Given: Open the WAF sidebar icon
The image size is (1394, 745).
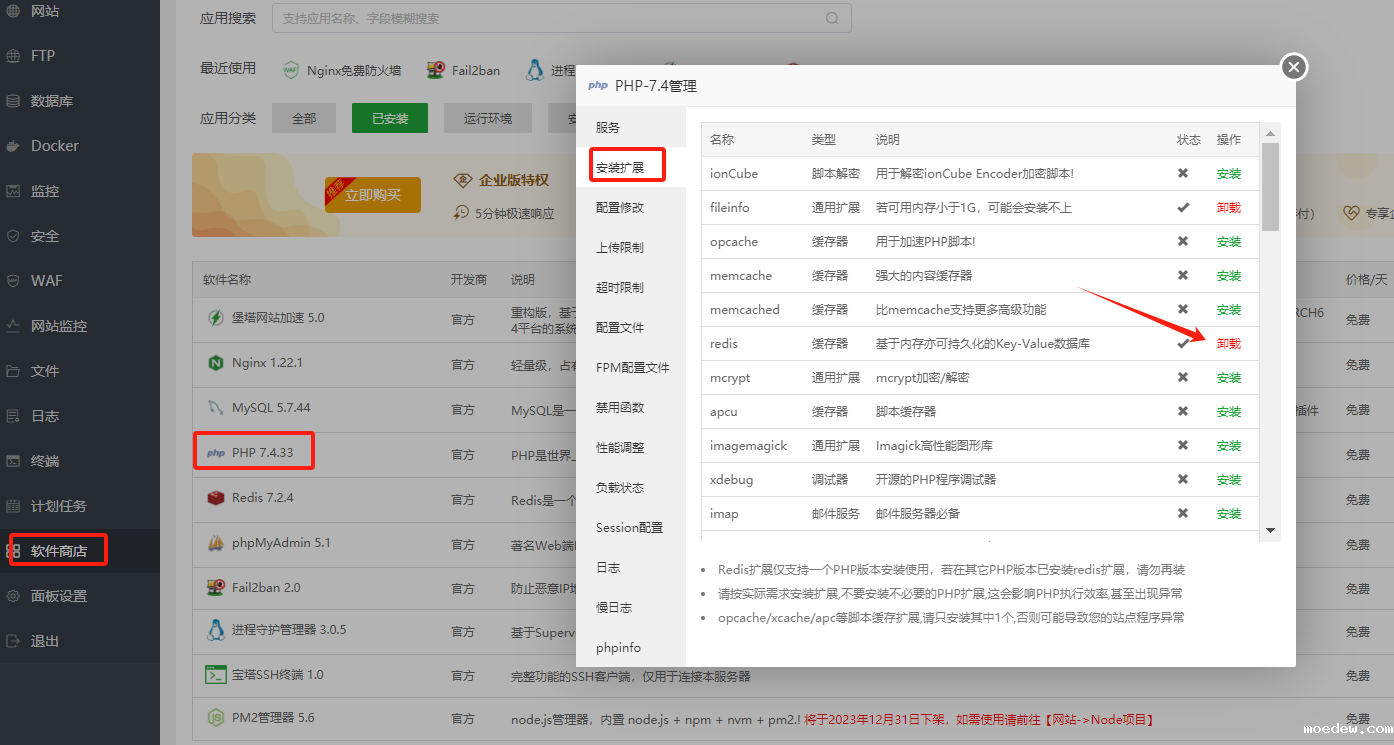Looking at the screenshot, I should 14,281.
